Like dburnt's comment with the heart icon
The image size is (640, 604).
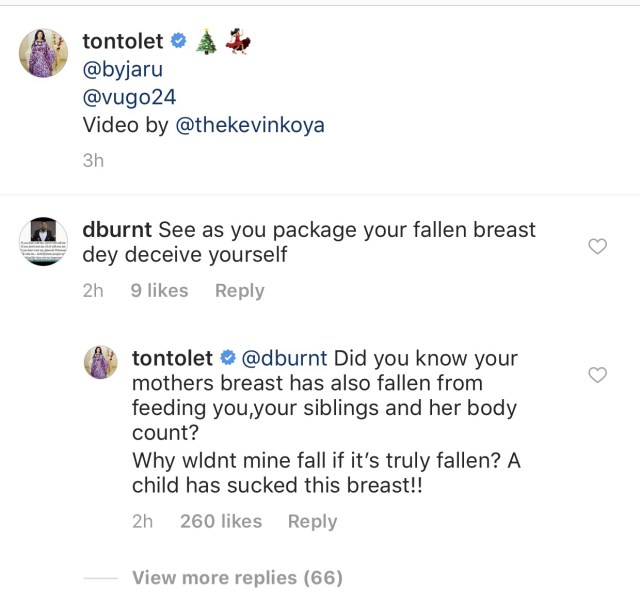coord(597,246)
